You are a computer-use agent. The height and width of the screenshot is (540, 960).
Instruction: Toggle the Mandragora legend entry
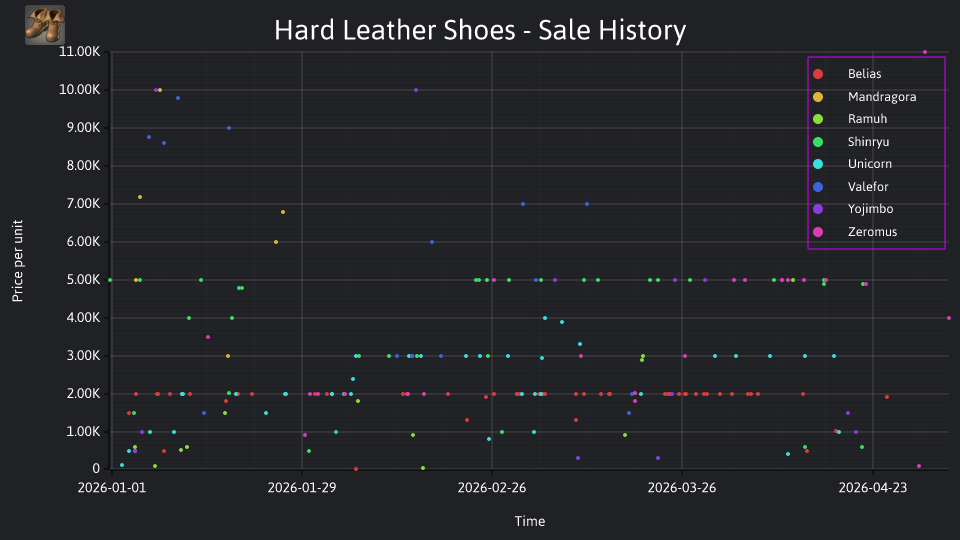point(882,97)
